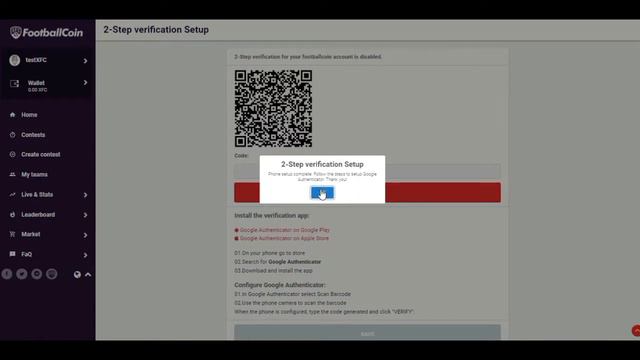The width and height of the screenshot is (640, 360).
Task: Click the language globe icon
Action: click(77, 274)
